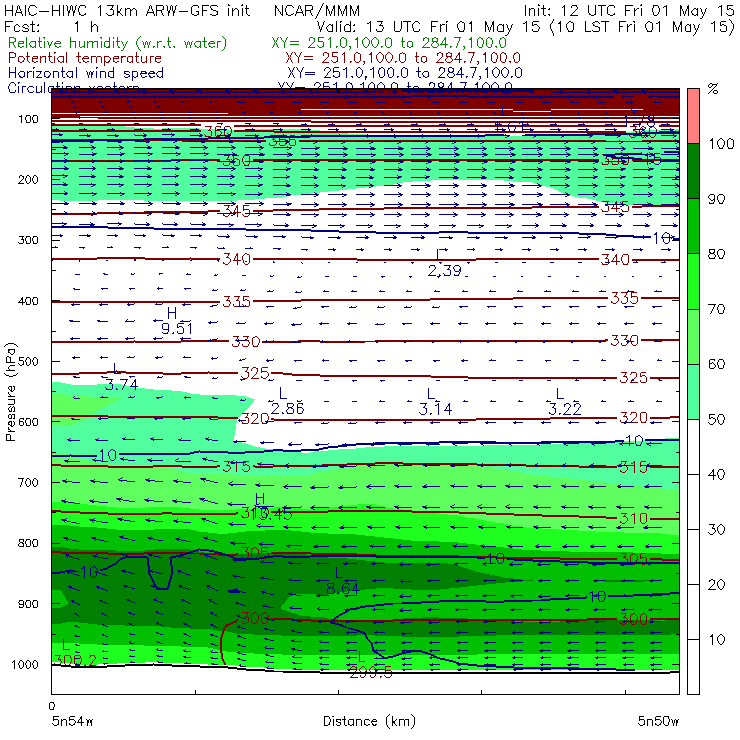Screen dimensions: 740x740
Task: Click the aqua-green colorbar segment between 50 and 60
Action: tap(693, 392)
